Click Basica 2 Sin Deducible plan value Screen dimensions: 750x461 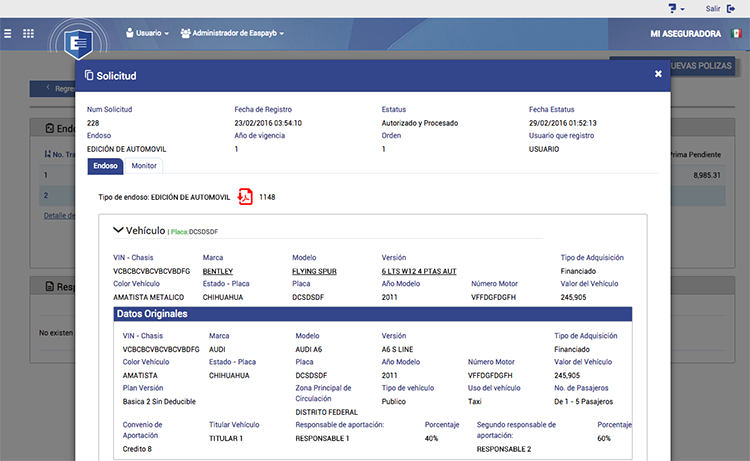[x=159, y=401]
